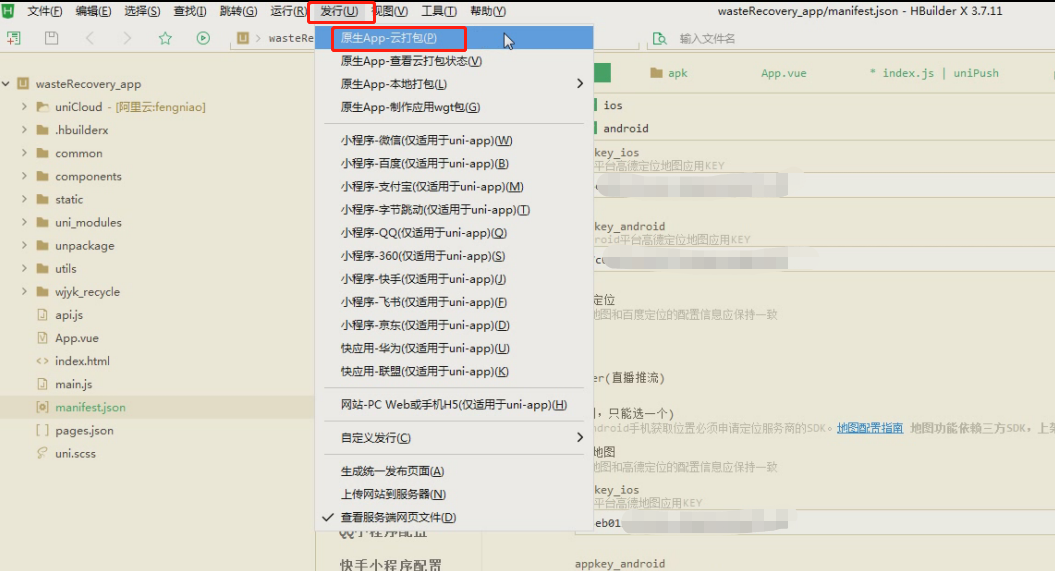Click the bookmark star icon

[x=165, y=38]
